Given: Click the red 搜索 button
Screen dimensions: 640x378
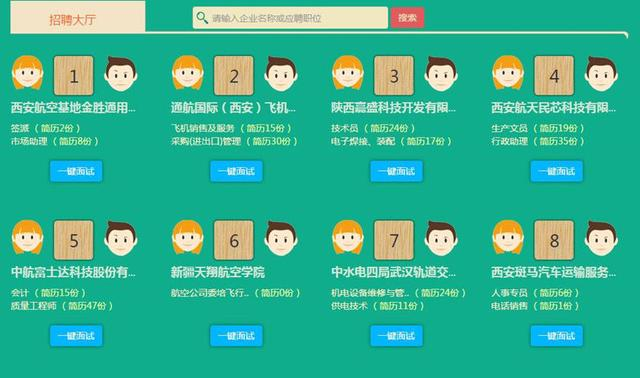Looking at the screenshot, I should [407, 18].
